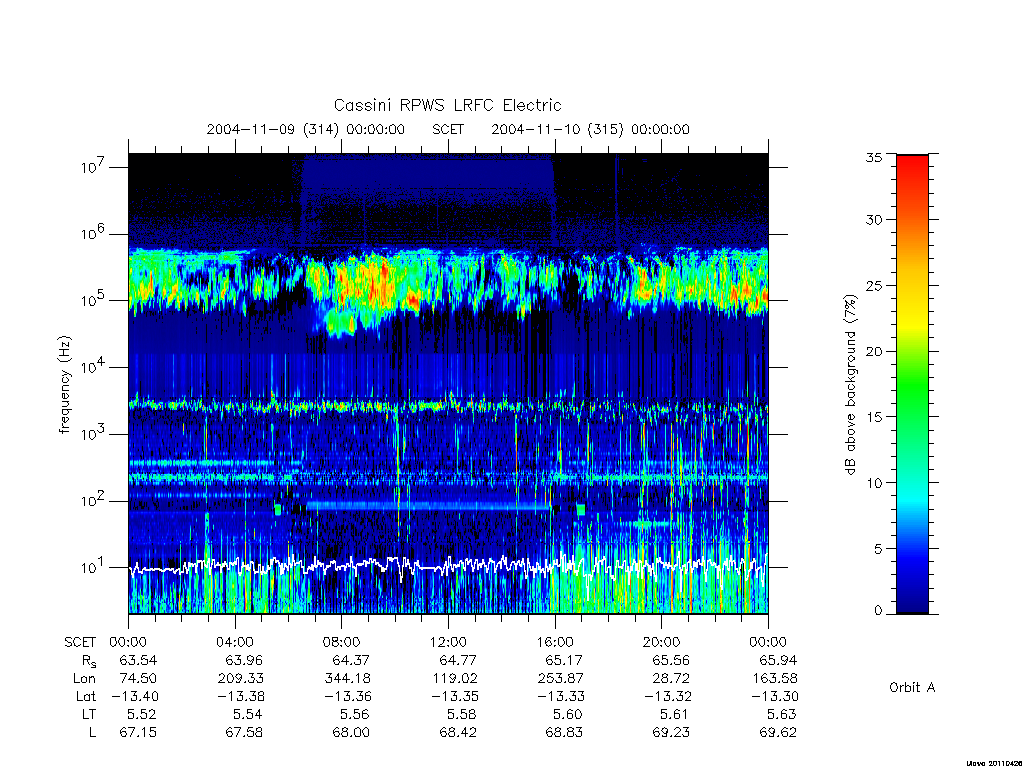
Task: Click the start date 2004-11-09 (314) label
Action: [x=272, y=129]
